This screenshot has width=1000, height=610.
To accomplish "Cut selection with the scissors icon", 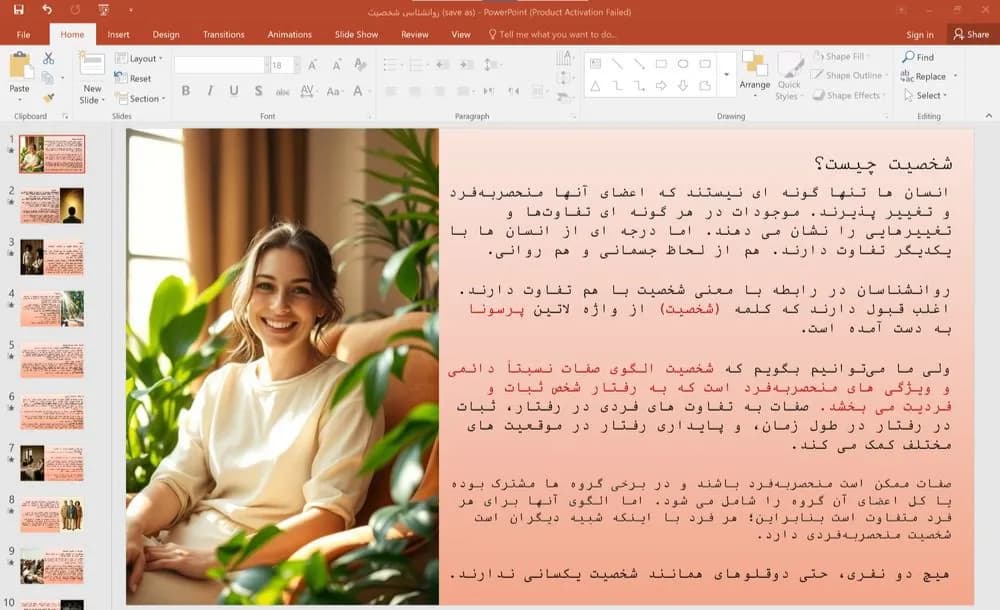I will [48, 58].
